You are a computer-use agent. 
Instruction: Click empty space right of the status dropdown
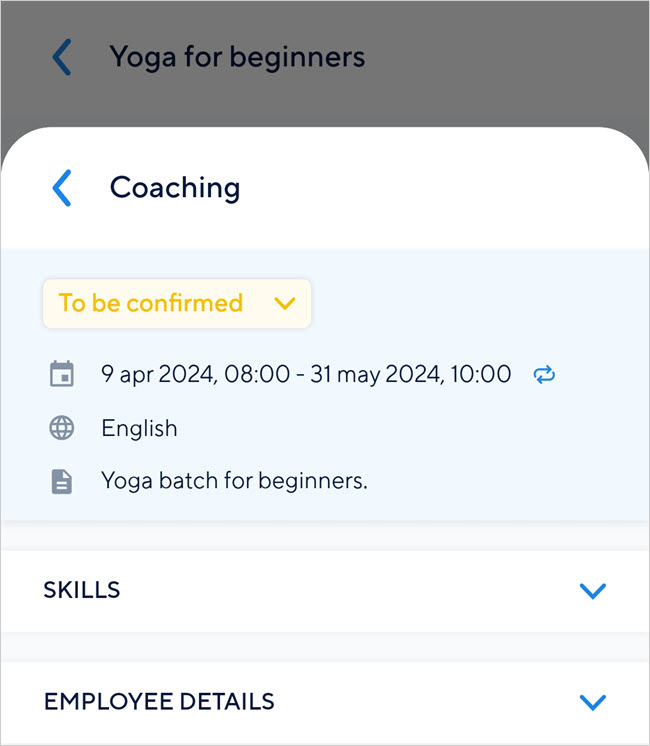tap(470, 303)
